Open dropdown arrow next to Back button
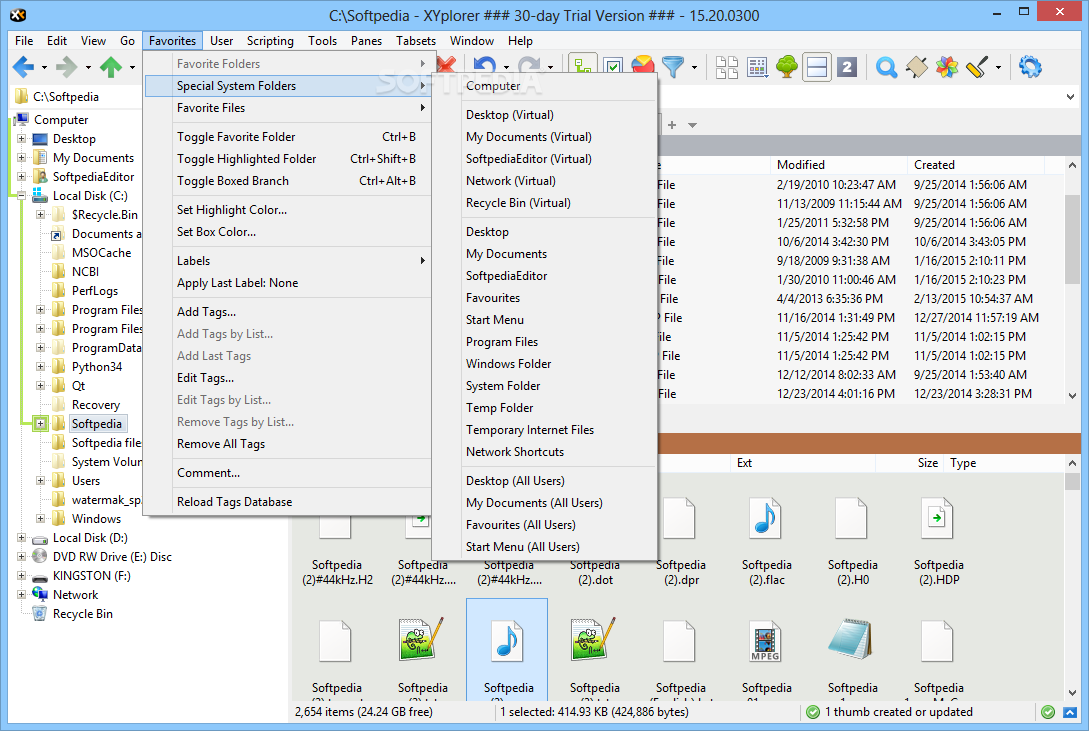Screen dimensions: 1089x731 (44, 68)
